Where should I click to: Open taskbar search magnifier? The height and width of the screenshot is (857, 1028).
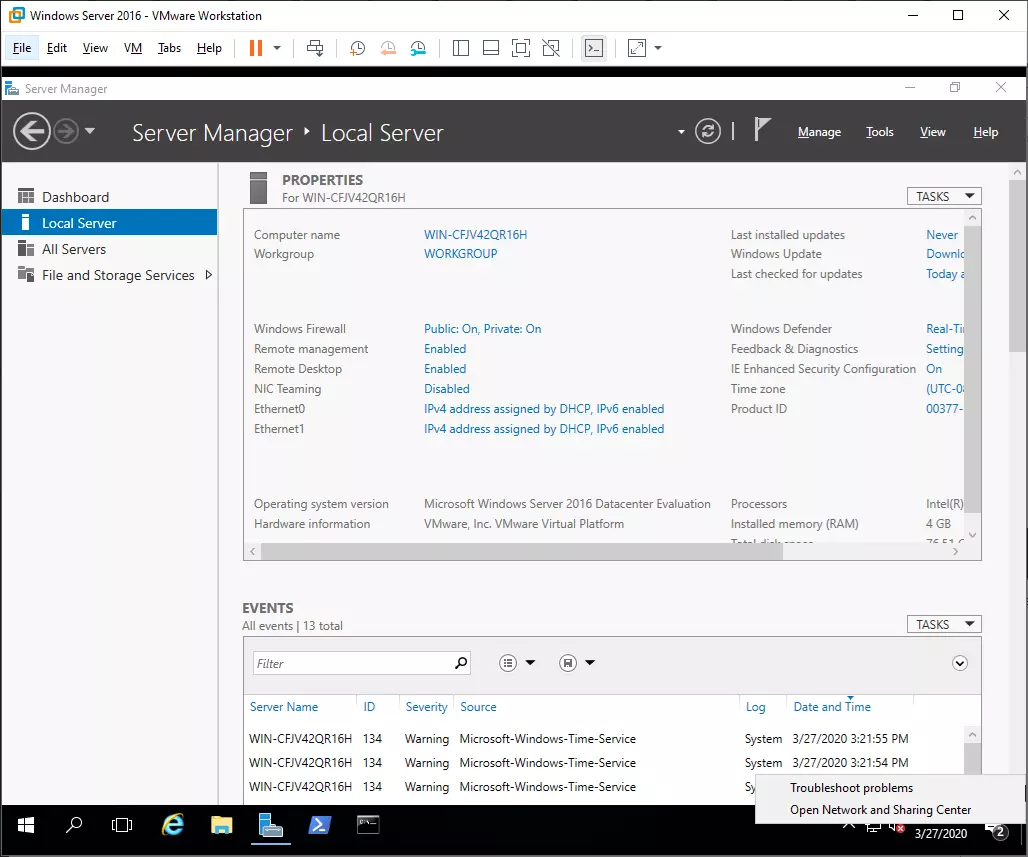[74, 825]
